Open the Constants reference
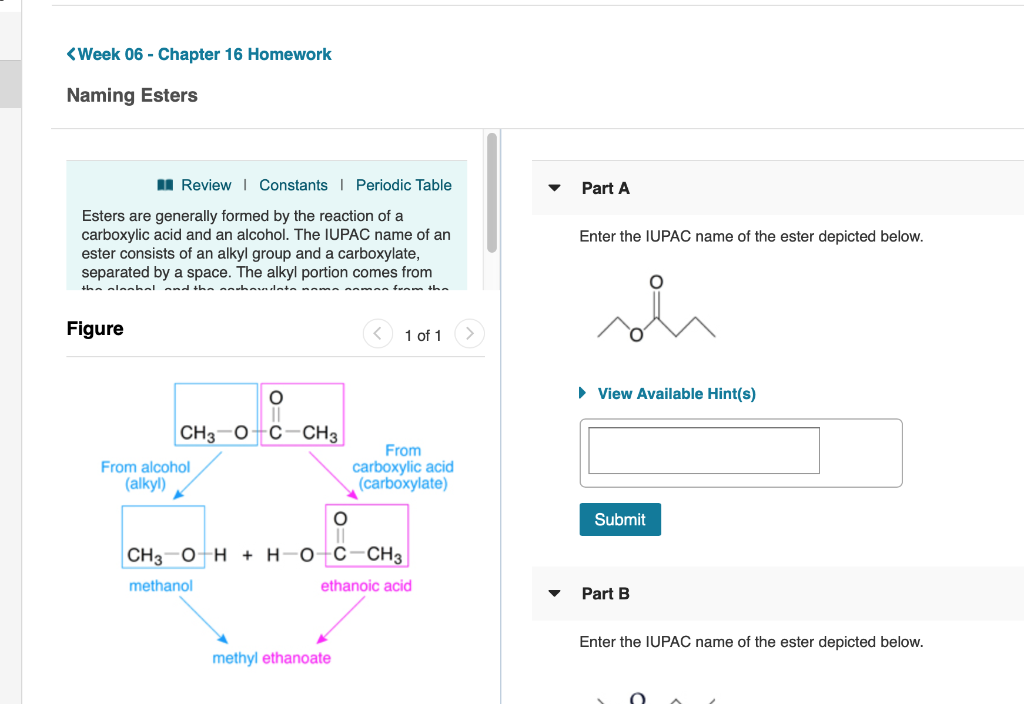The width and height of the screenshot is (1024, 704). tap(293, 185)
